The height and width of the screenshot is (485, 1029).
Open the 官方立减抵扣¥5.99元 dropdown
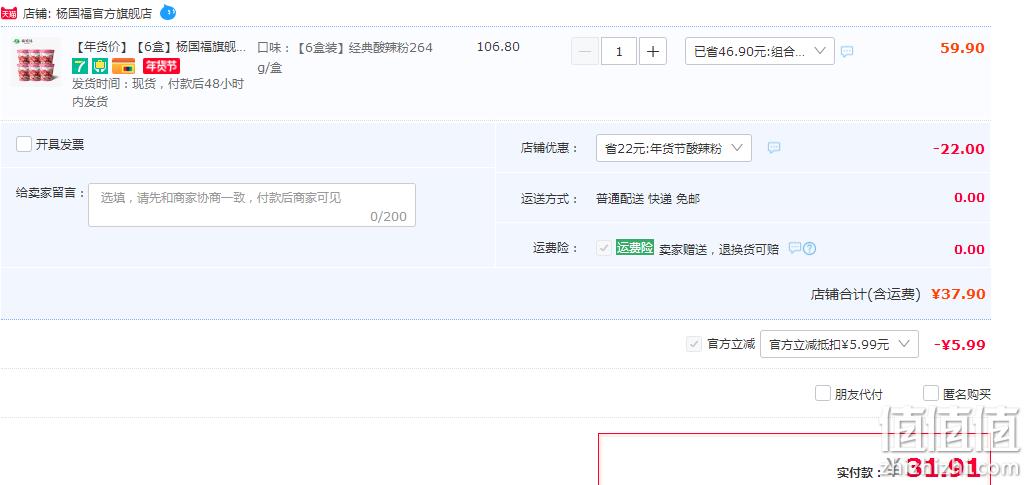pyautogui.click(x=839, y=344)
